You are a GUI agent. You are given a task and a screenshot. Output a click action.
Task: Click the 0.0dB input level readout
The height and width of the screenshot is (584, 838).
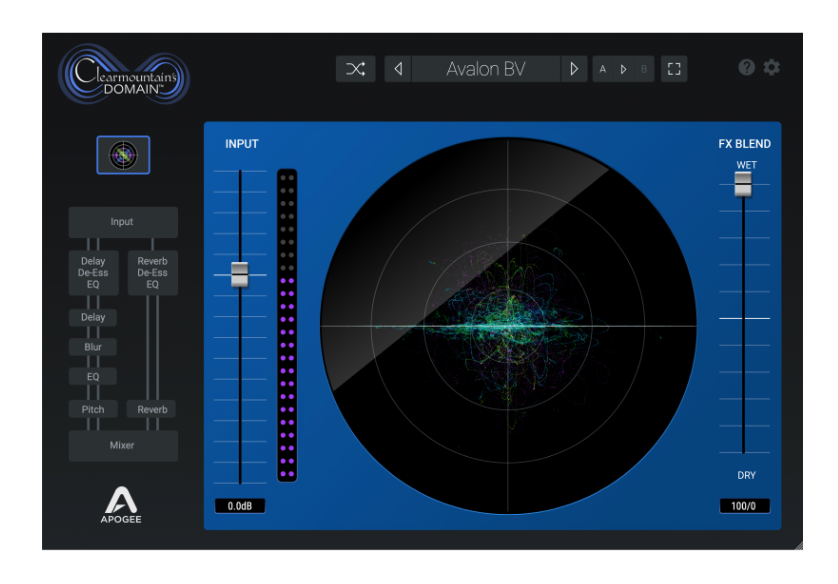241,506
